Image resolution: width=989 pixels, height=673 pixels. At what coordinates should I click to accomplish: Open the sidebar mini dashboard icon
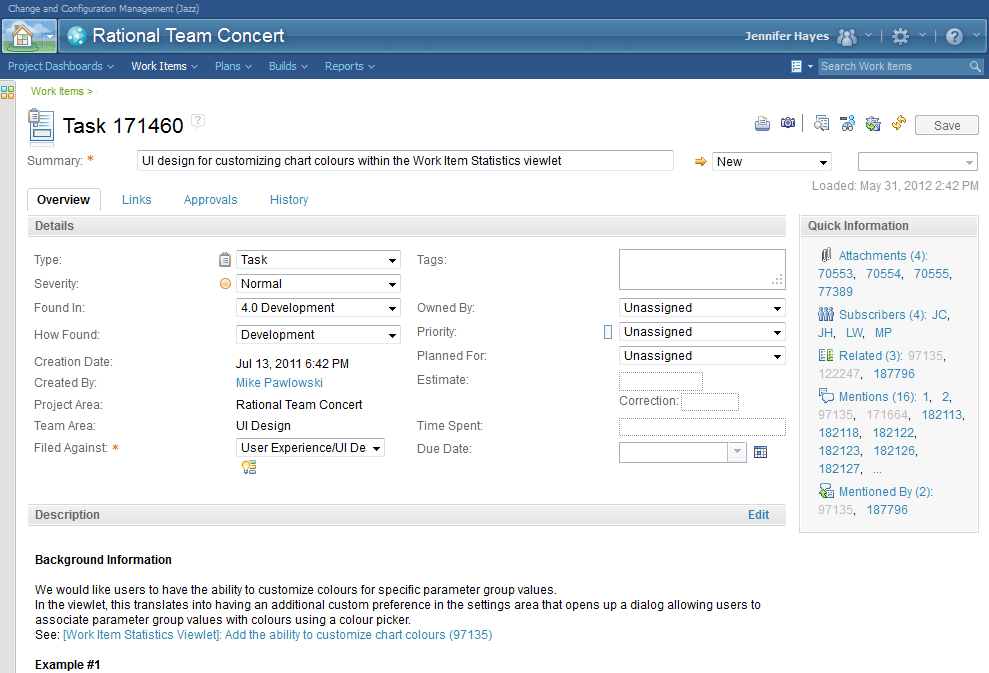8,92
